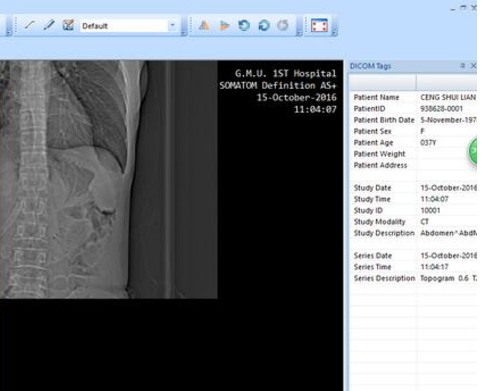Open the Default preset dropdown
The image size is (483, 391).
[129, 26]
